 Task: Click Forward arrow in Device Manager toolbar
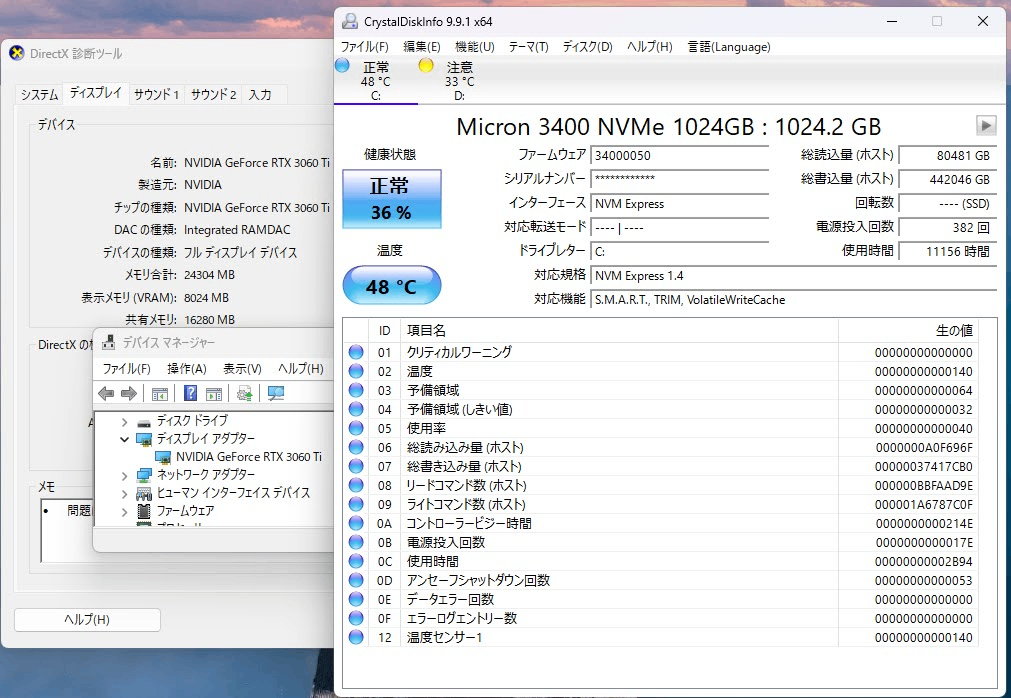click(129, 393)
